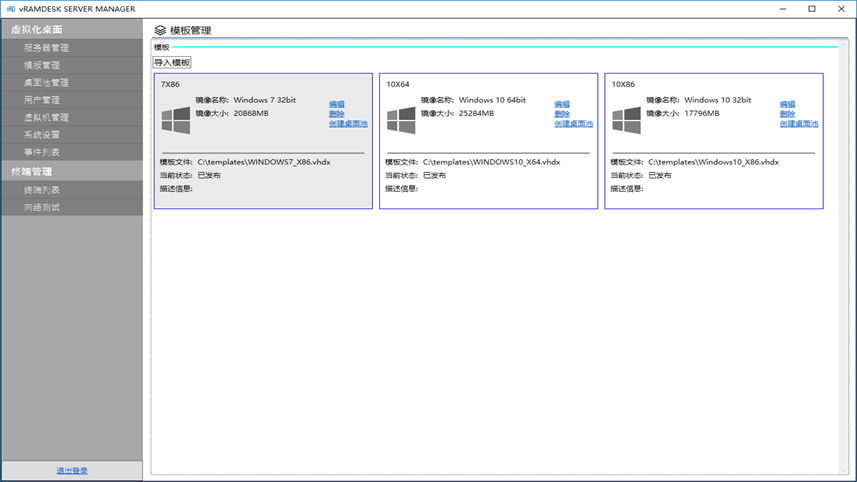Click the 25284MB image size value
The height and width of the screenshot is (482, 857).
476,113
